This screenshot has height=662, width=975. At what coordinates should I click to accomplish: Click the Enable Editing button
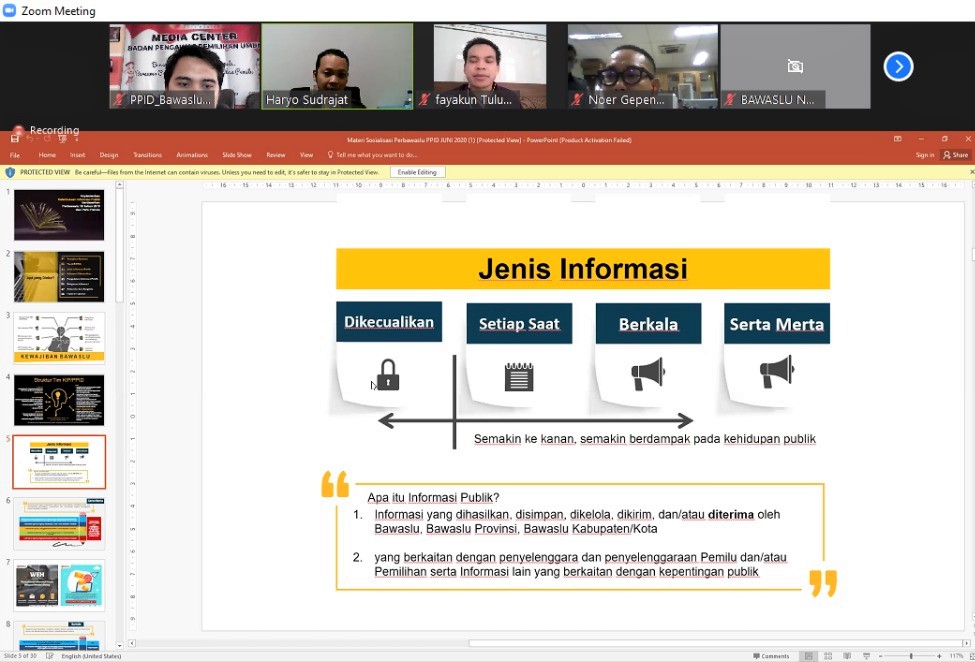[x=417, y=172]
